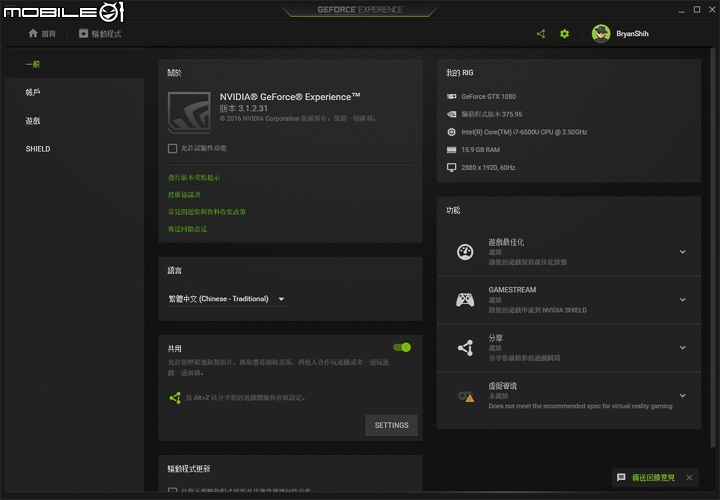Go to the Drivers tab in top navigation
This screenshot has height=500, width=720.
(100, 34)
